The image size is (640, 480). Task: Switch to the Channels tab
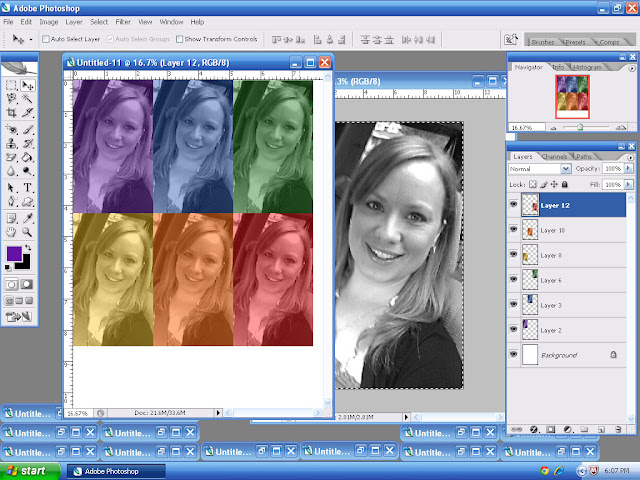[555, 156]
